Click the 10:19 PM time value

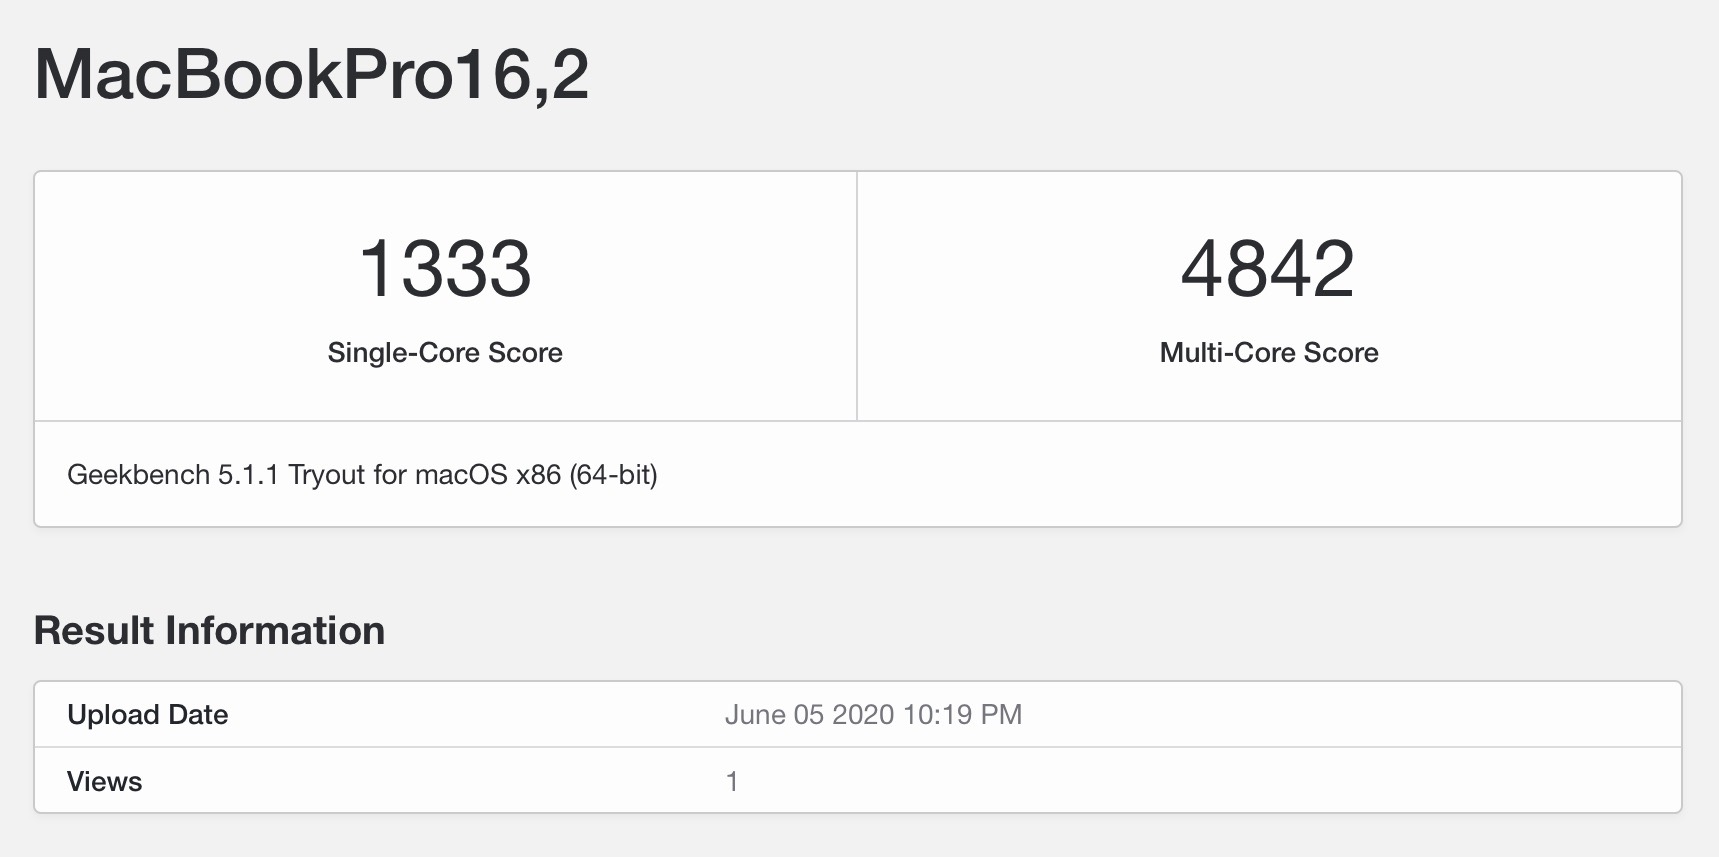pyautogui.click(x=962, y=715)
